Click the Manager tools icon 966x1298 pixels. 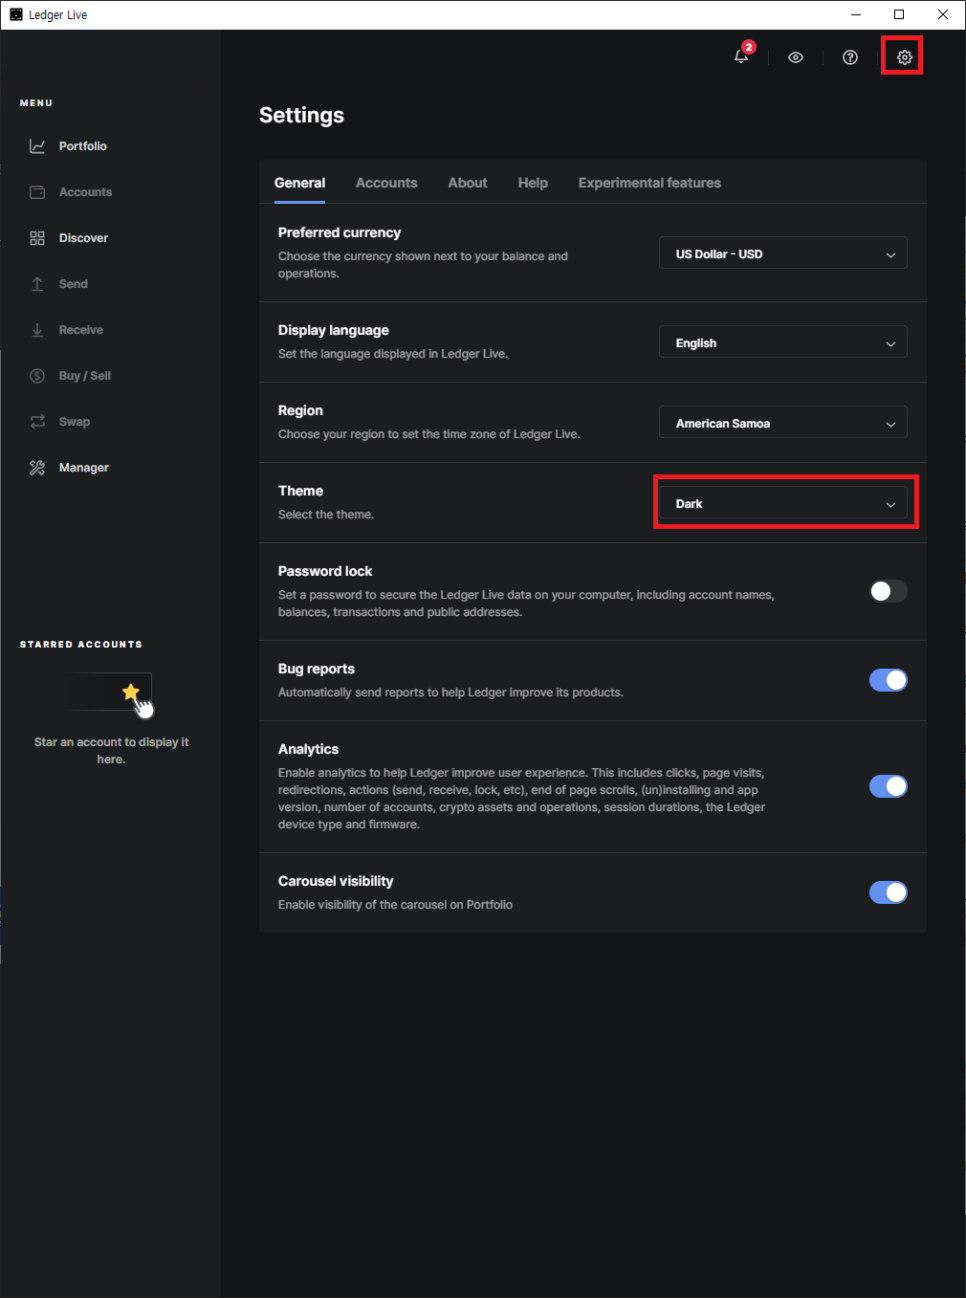[37, 468]
